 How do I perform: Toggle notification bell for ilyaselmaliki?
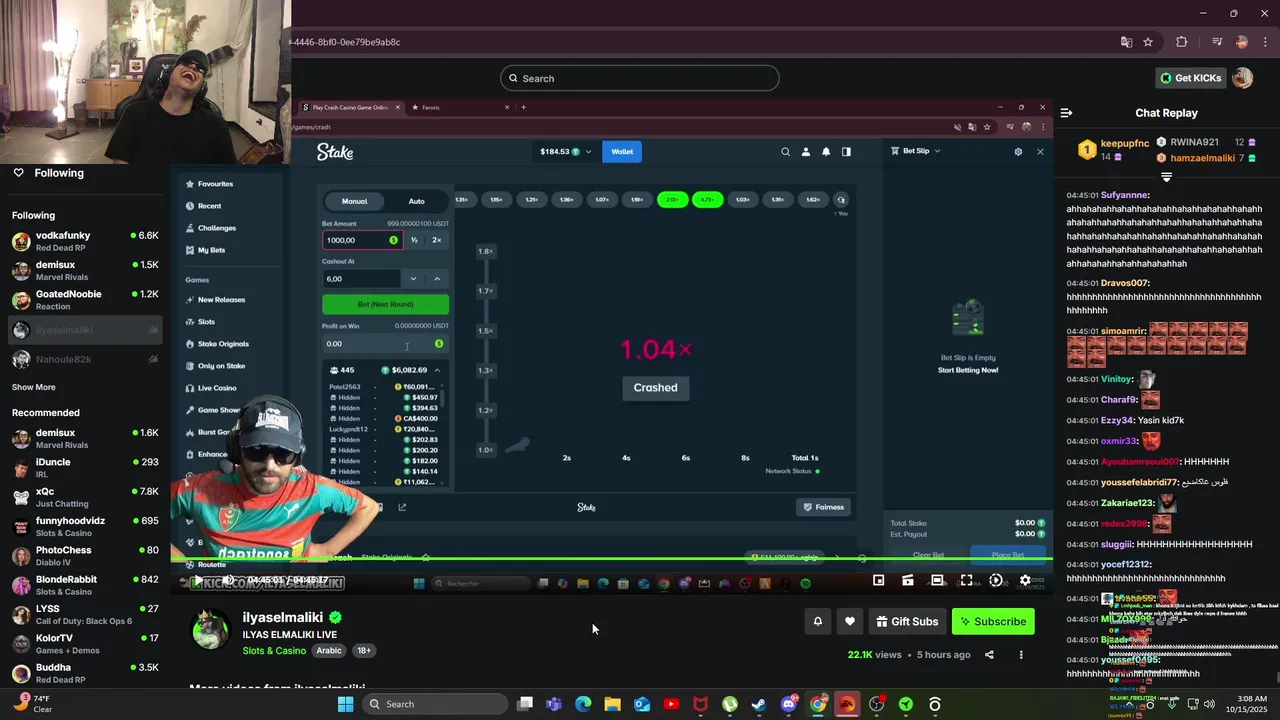817,622
